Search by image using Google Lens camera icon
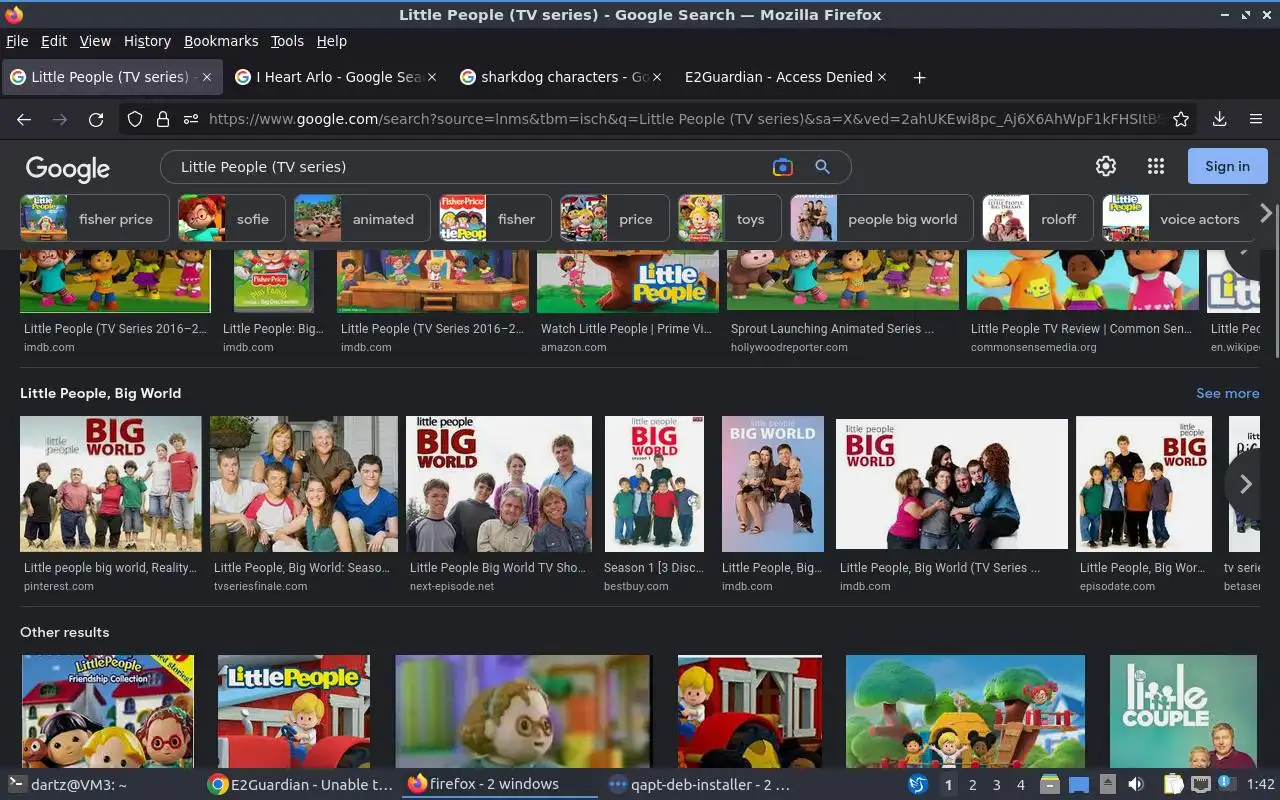Viewport: 1280px width, 800px height. pos(783,167)
